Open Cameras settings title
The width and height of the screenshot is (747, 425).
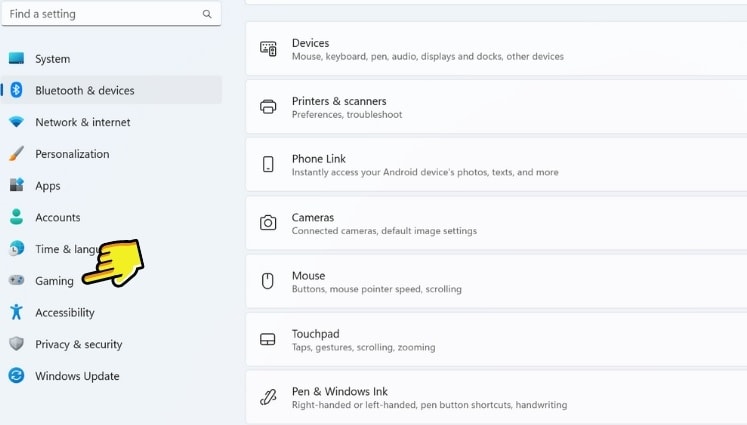(x=313, y=217)
